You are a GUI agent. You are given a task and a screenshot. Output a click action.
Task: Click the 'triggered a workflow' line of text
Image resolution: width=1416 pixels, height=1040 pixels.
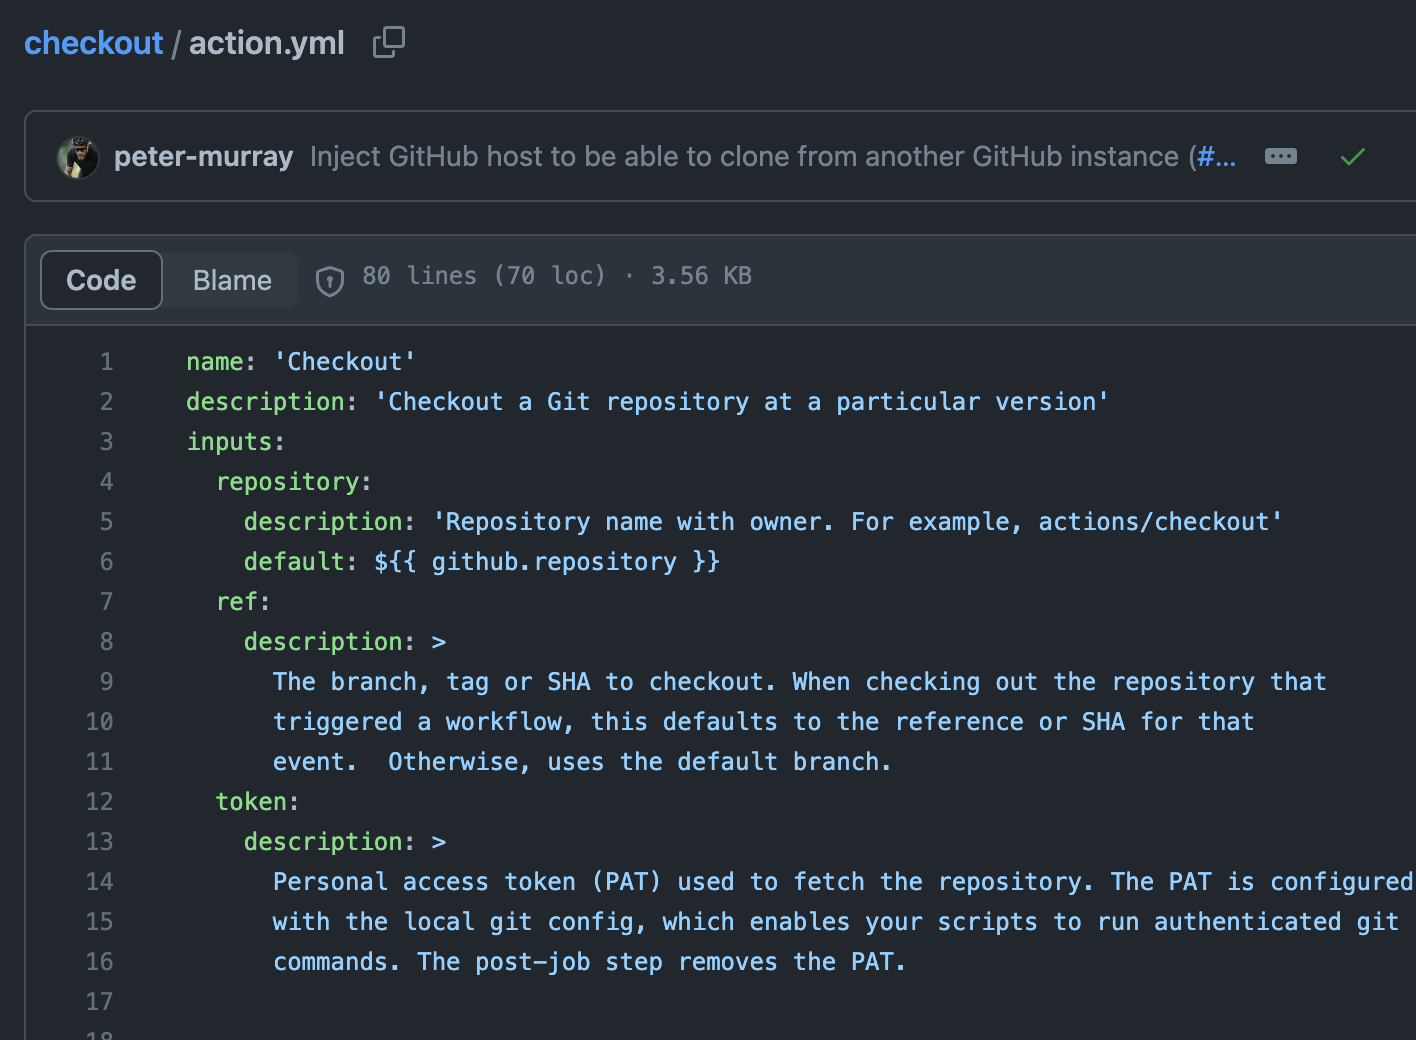tap(763, 722)
